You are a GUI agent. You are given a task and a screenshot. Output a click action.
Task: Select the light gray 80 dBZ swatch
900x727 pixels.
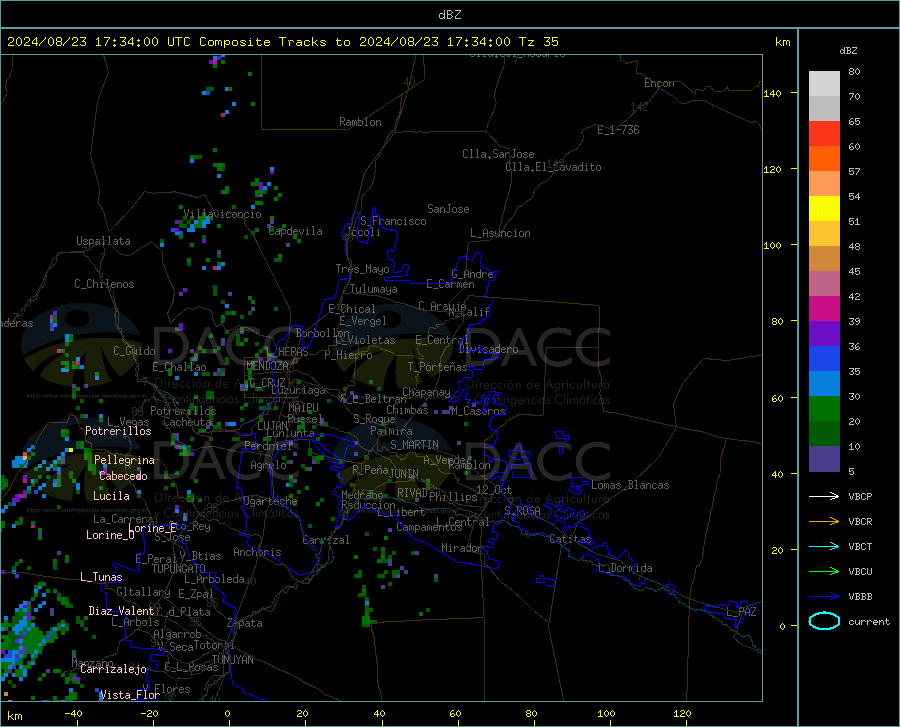point(824,84)
